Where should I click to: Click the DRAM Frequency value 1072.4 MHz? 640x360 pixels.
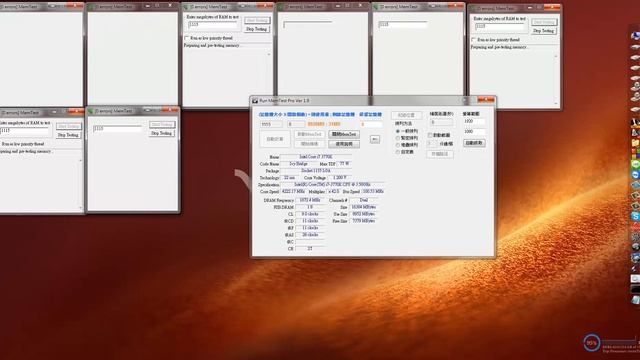(x=310, y=200)
